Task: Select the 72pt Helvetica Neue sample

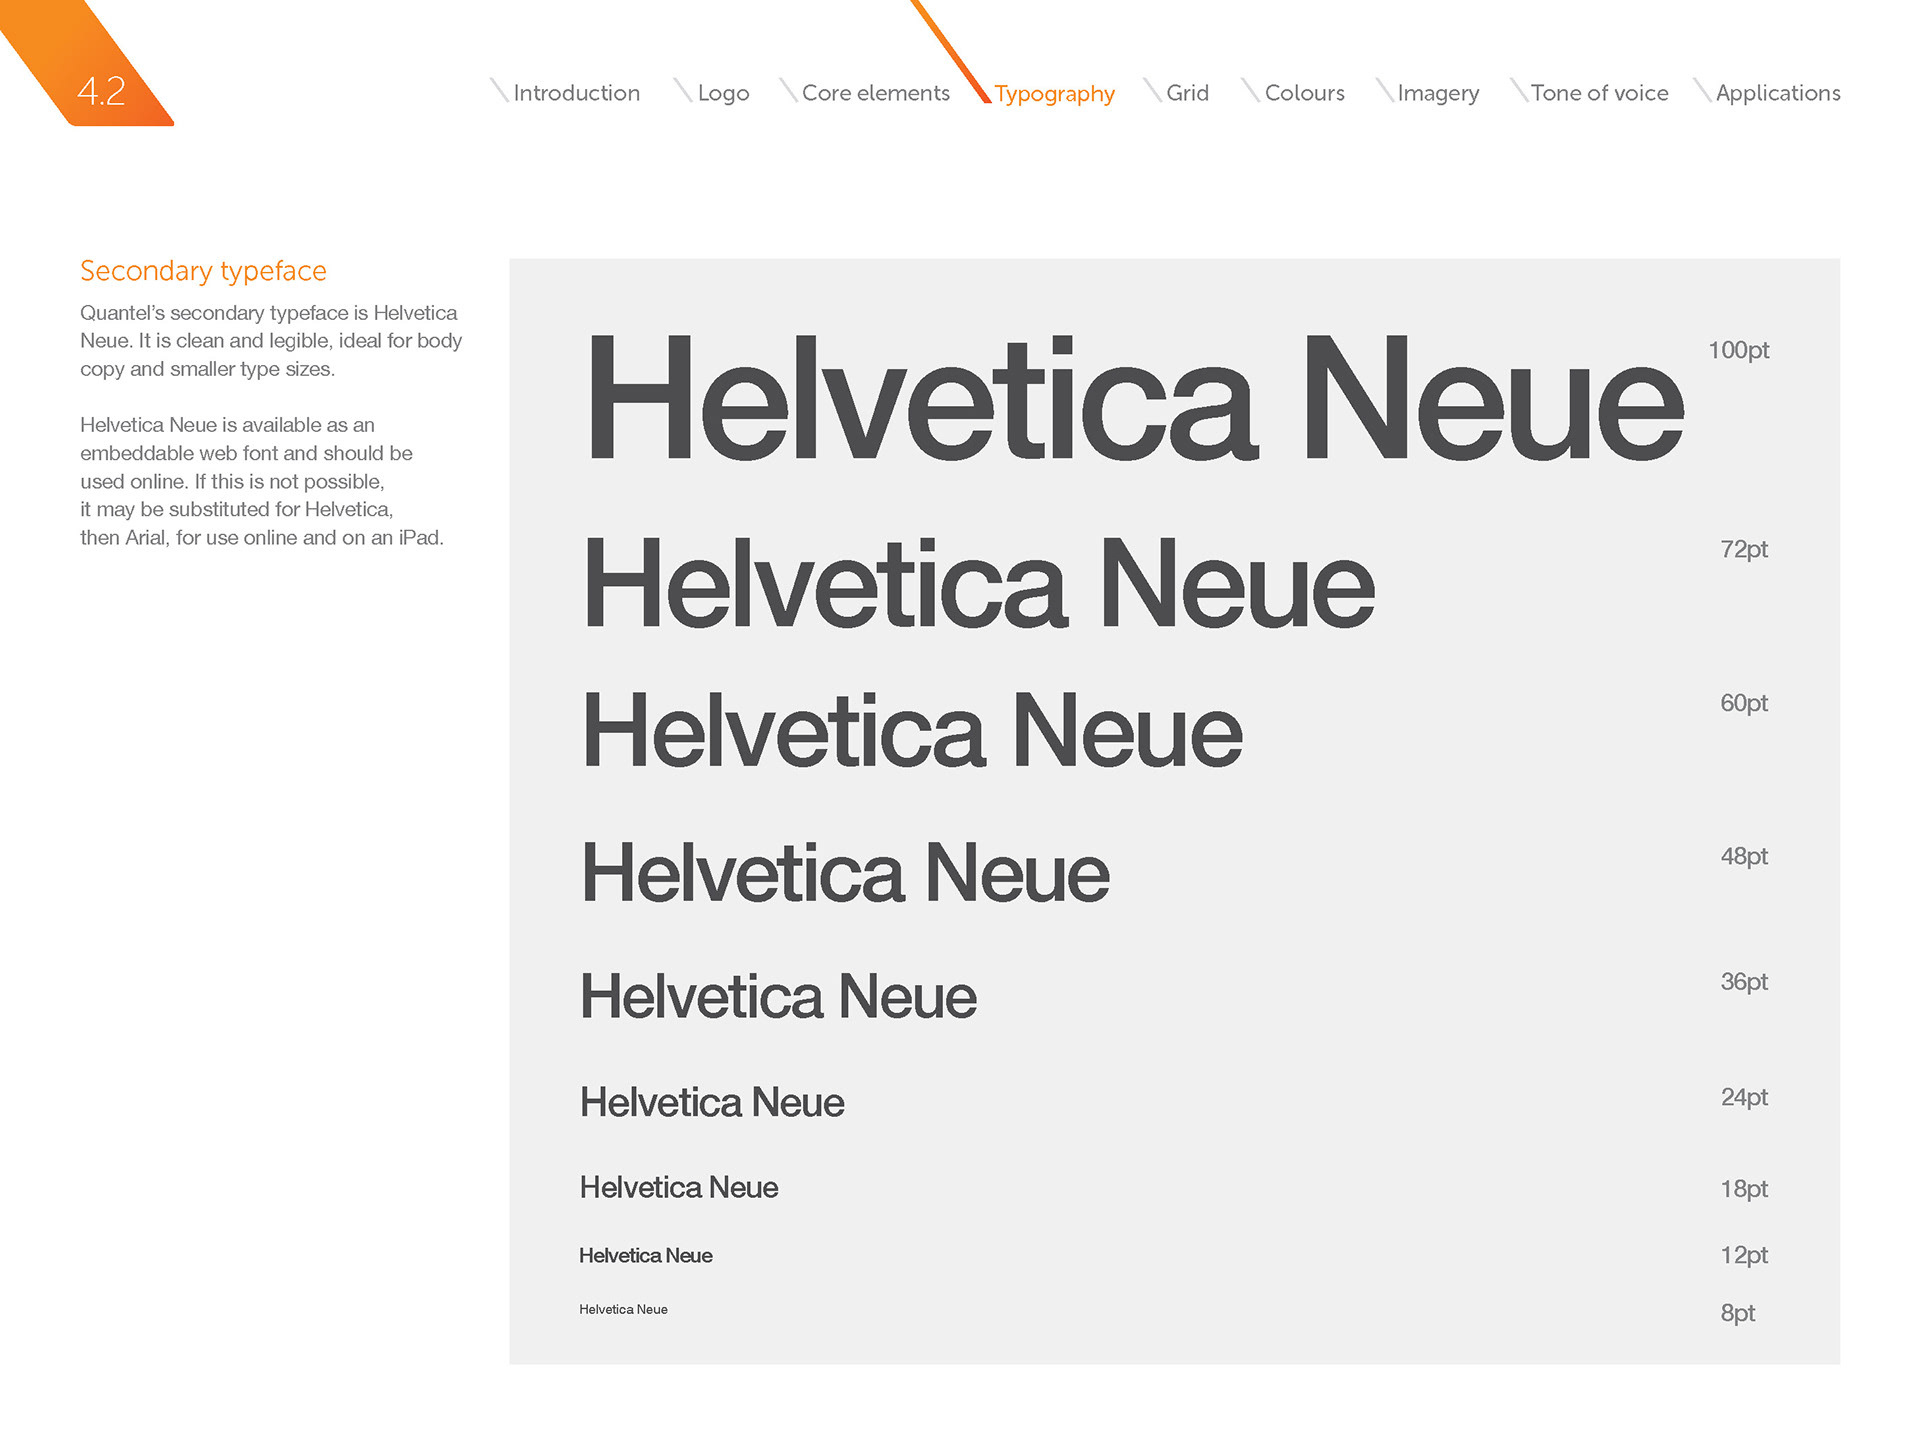Action: tap(979, 583)
